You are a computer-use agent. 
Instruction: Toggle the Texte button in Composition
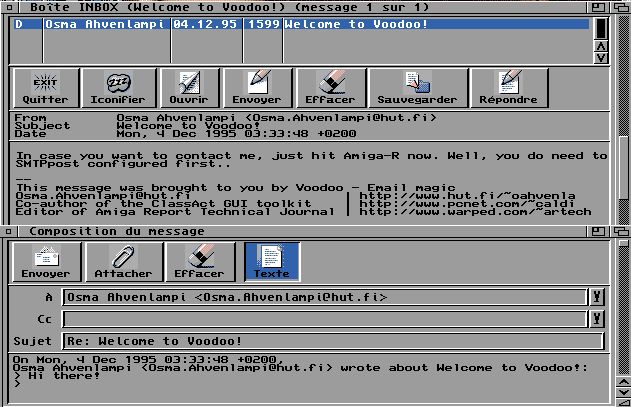coord(272,262)
